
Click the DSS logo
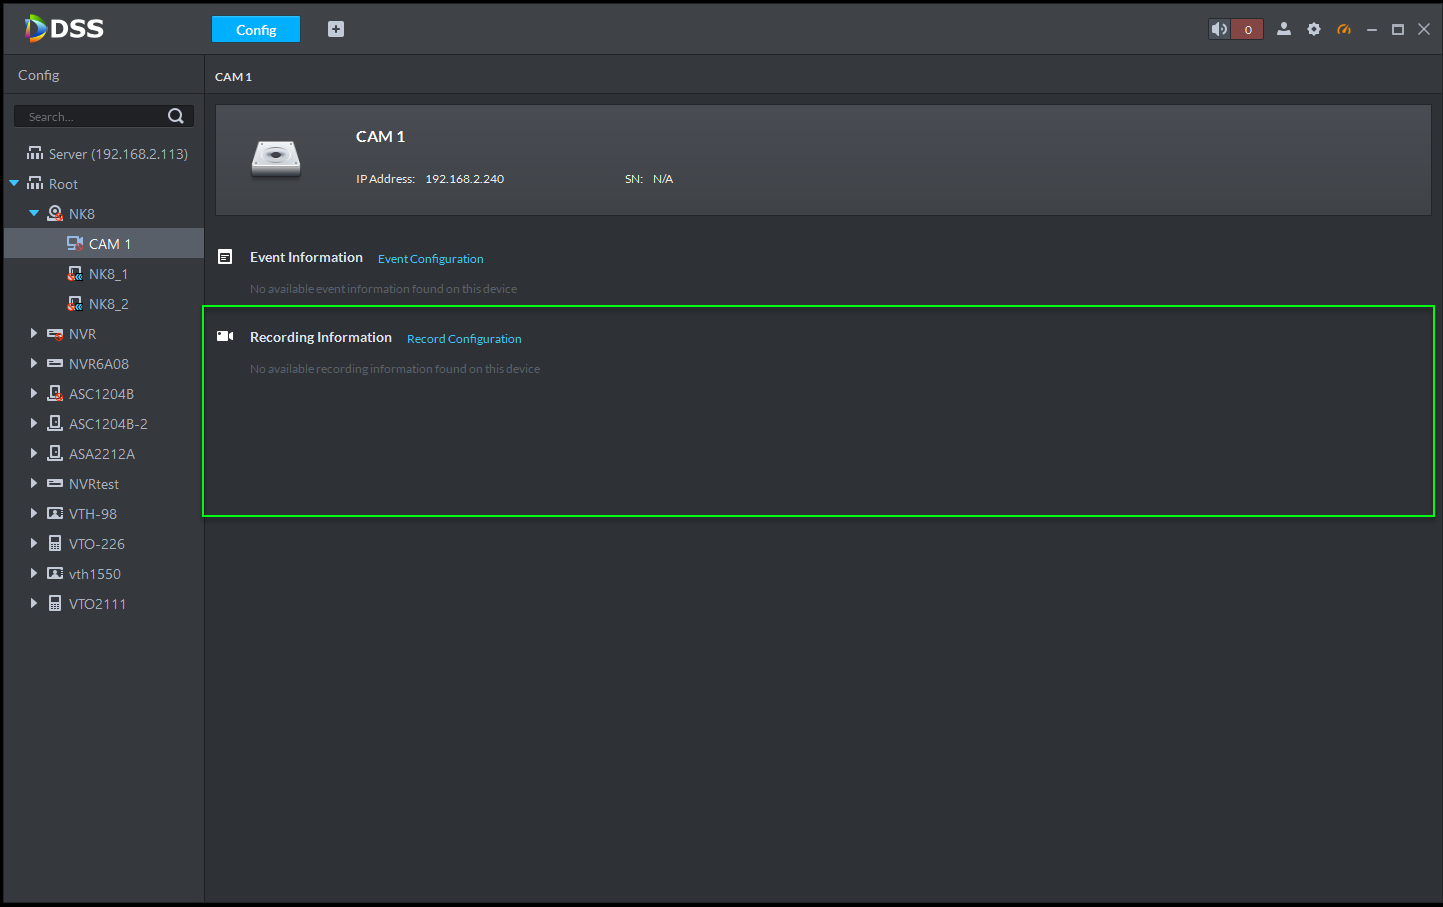click(x=64, y=28)
